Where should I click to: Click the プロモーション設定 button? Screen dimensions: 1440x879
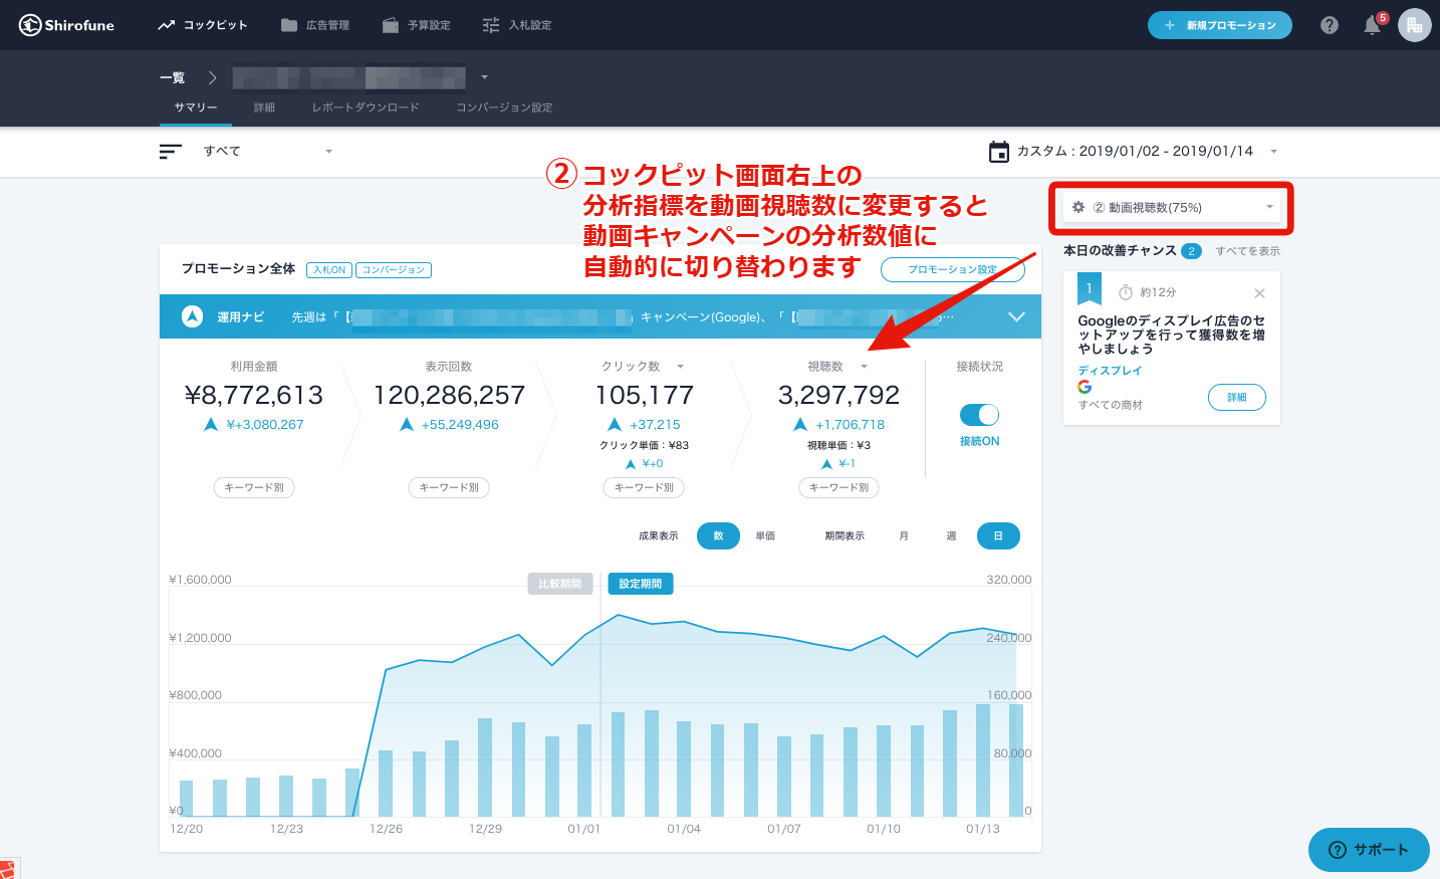click(951, 269)
